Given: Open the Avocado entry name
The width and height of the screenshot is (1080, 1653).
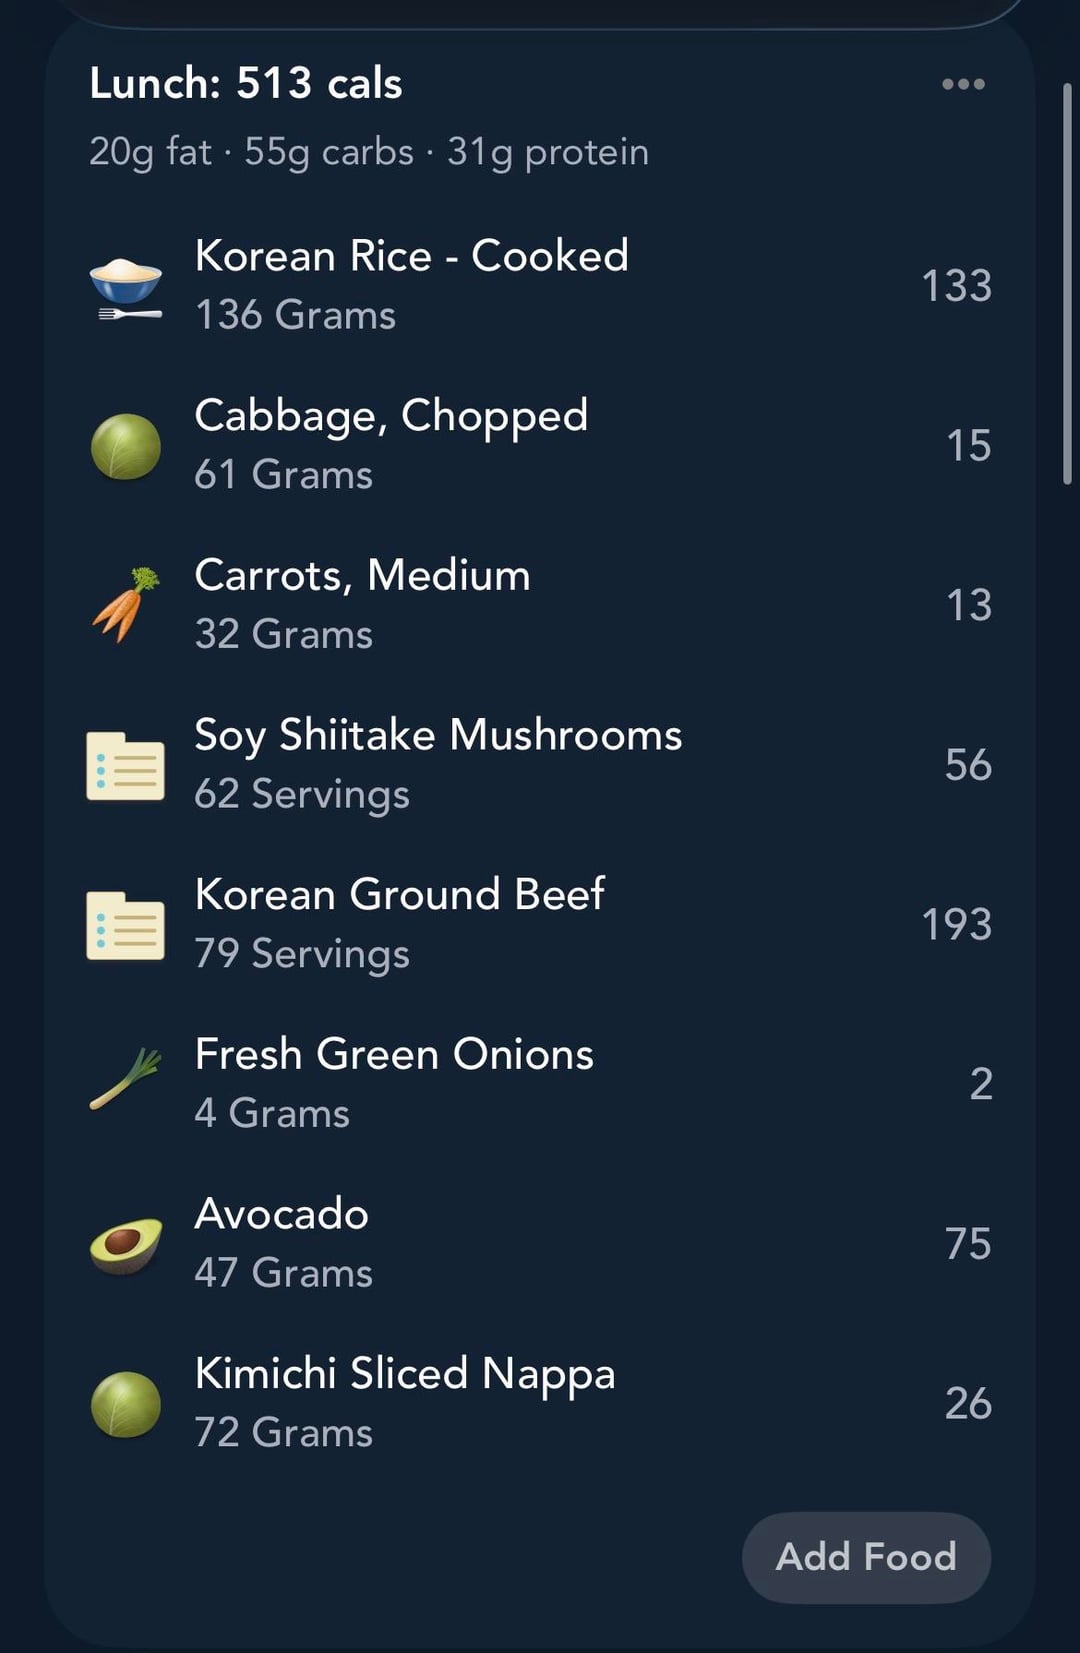Looking at the screenshot, I should 281,1214.
